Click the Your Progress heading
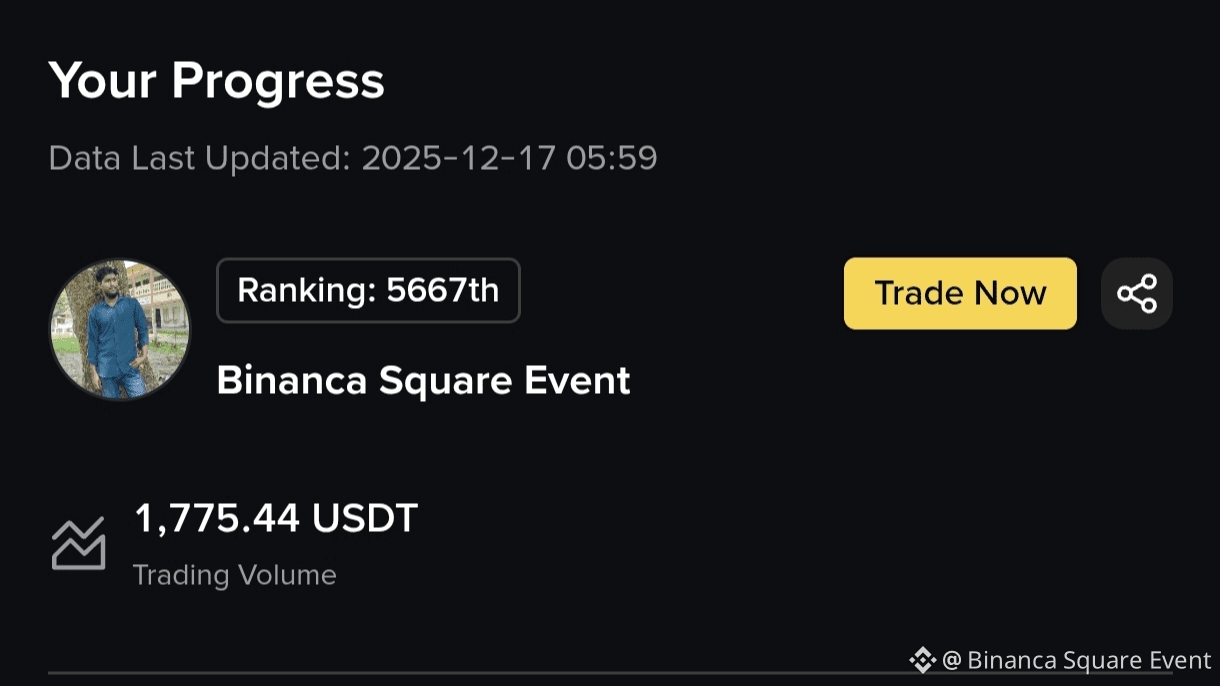1220x686 pixels. coord(216,80)
